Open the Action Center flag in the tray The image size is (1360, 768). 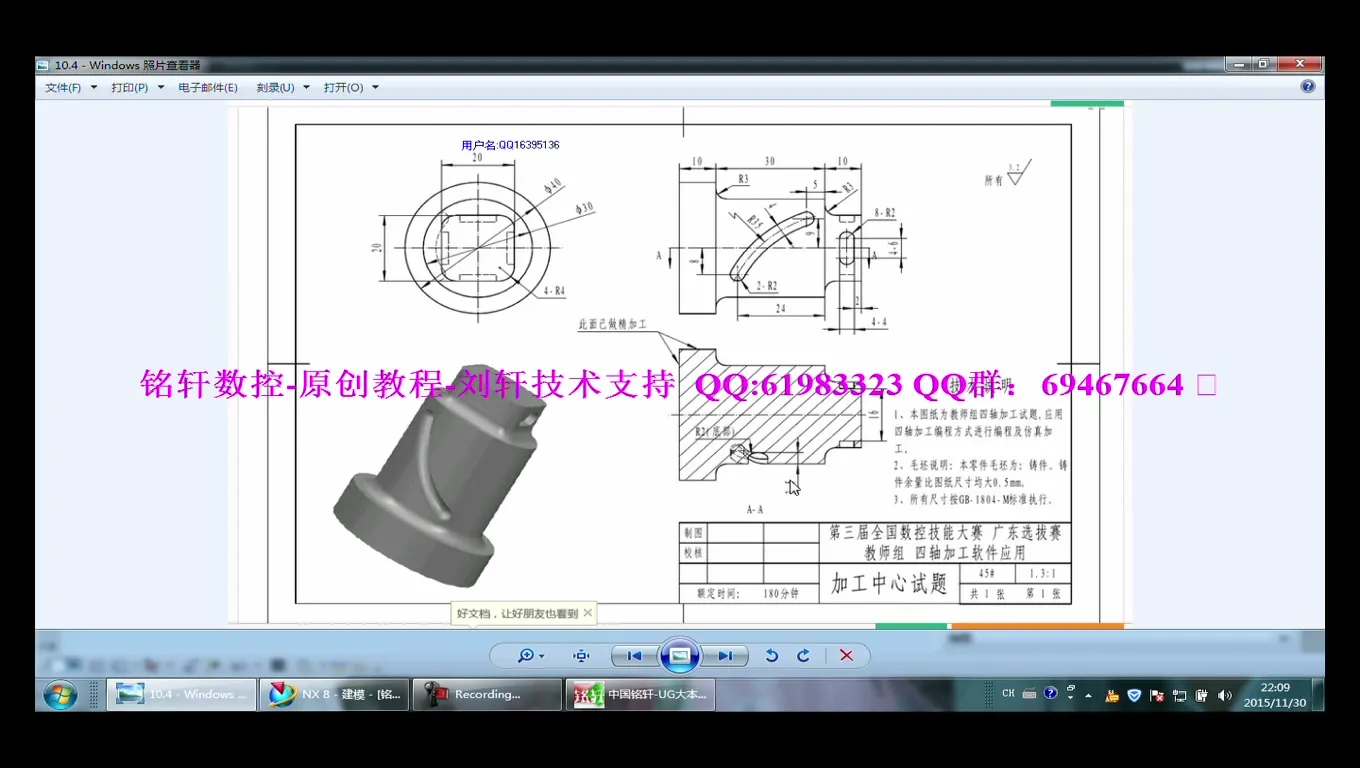(x=1155, y=694)
